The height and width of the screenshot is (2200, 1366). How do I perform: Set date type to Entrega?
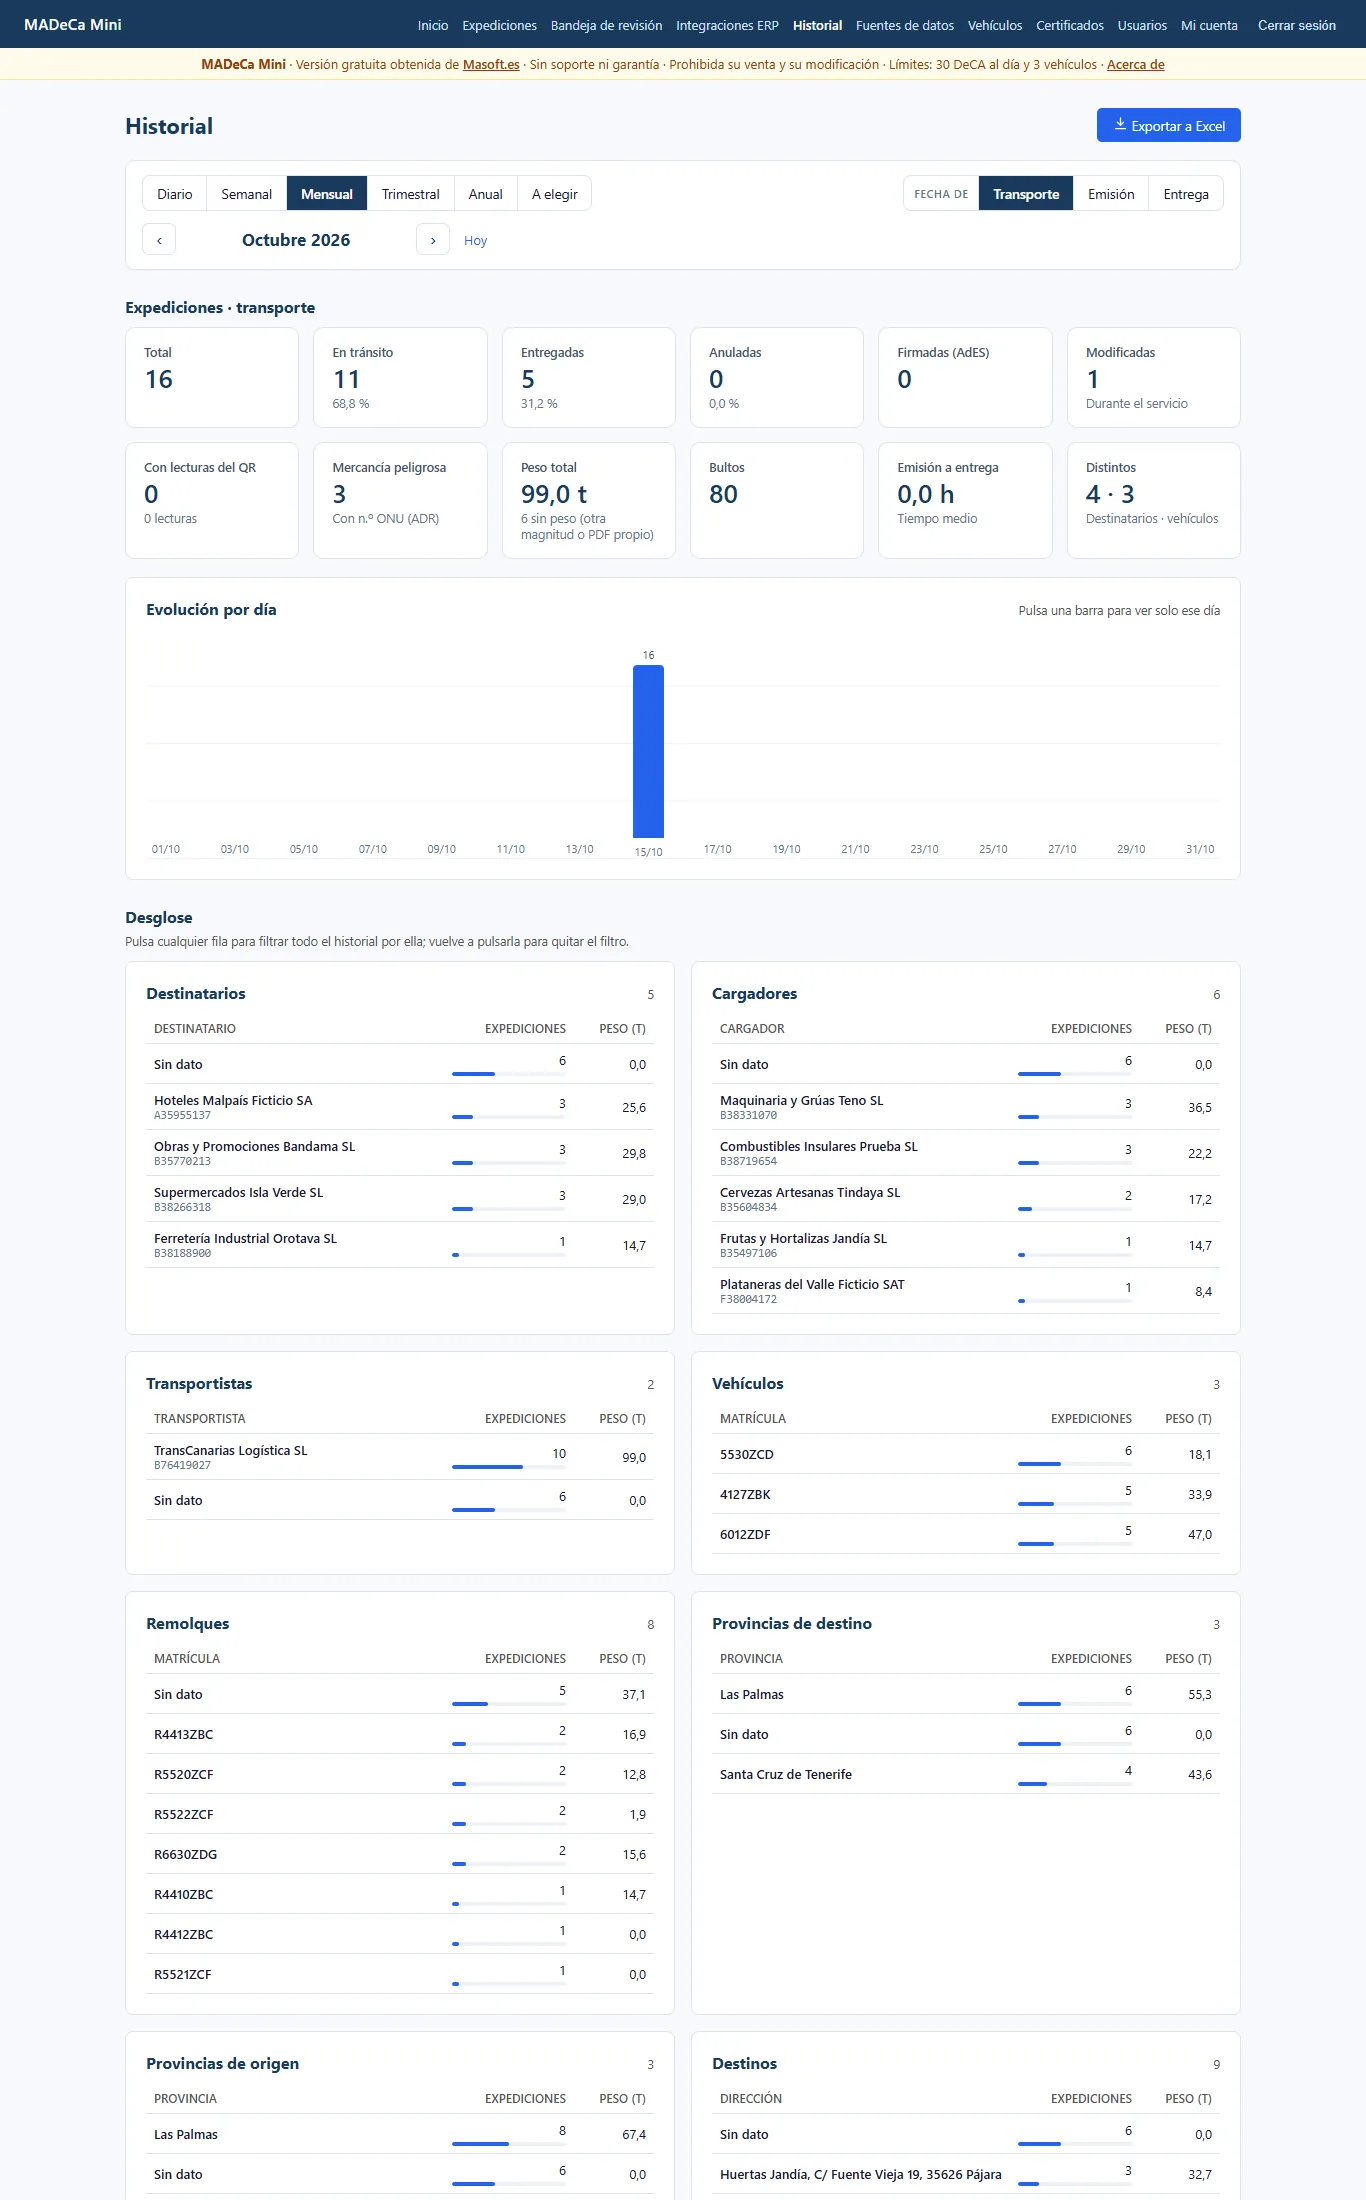click(x=1186, y=194)
